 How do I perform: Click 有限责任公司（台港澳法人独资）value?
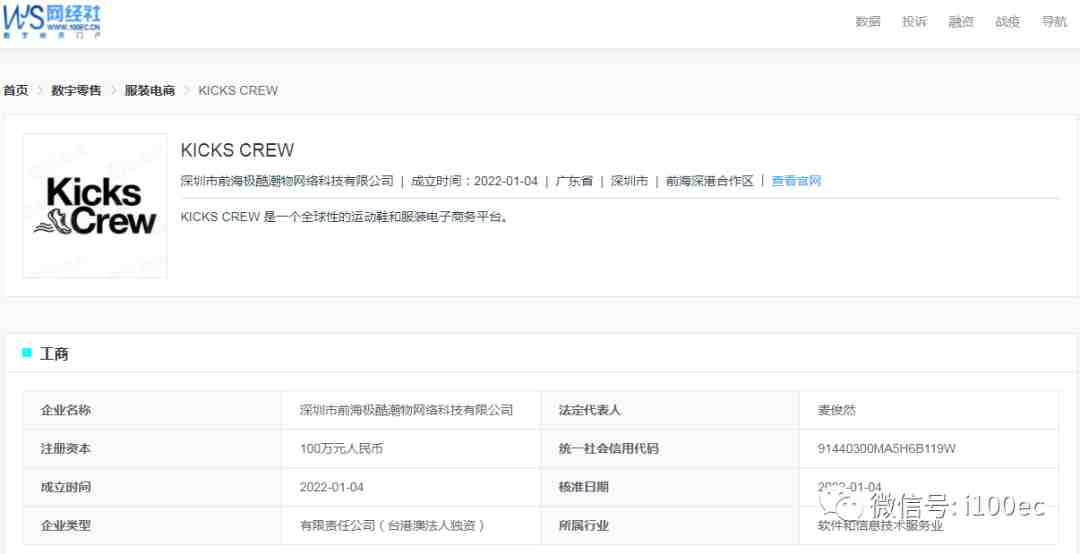pyautogui.click(x=393, y=526)
